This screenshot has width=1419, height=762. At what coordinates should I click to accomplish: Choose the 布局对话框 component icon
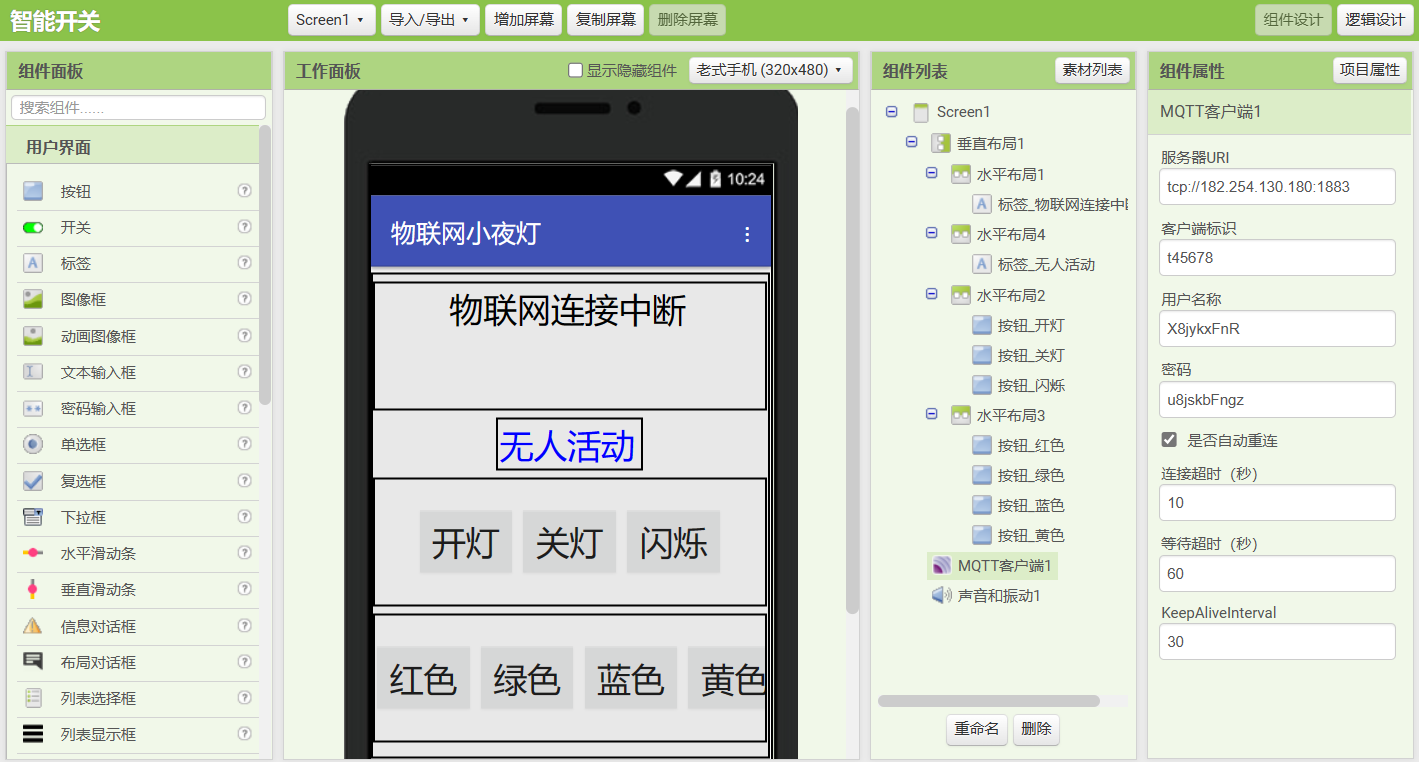33,662
